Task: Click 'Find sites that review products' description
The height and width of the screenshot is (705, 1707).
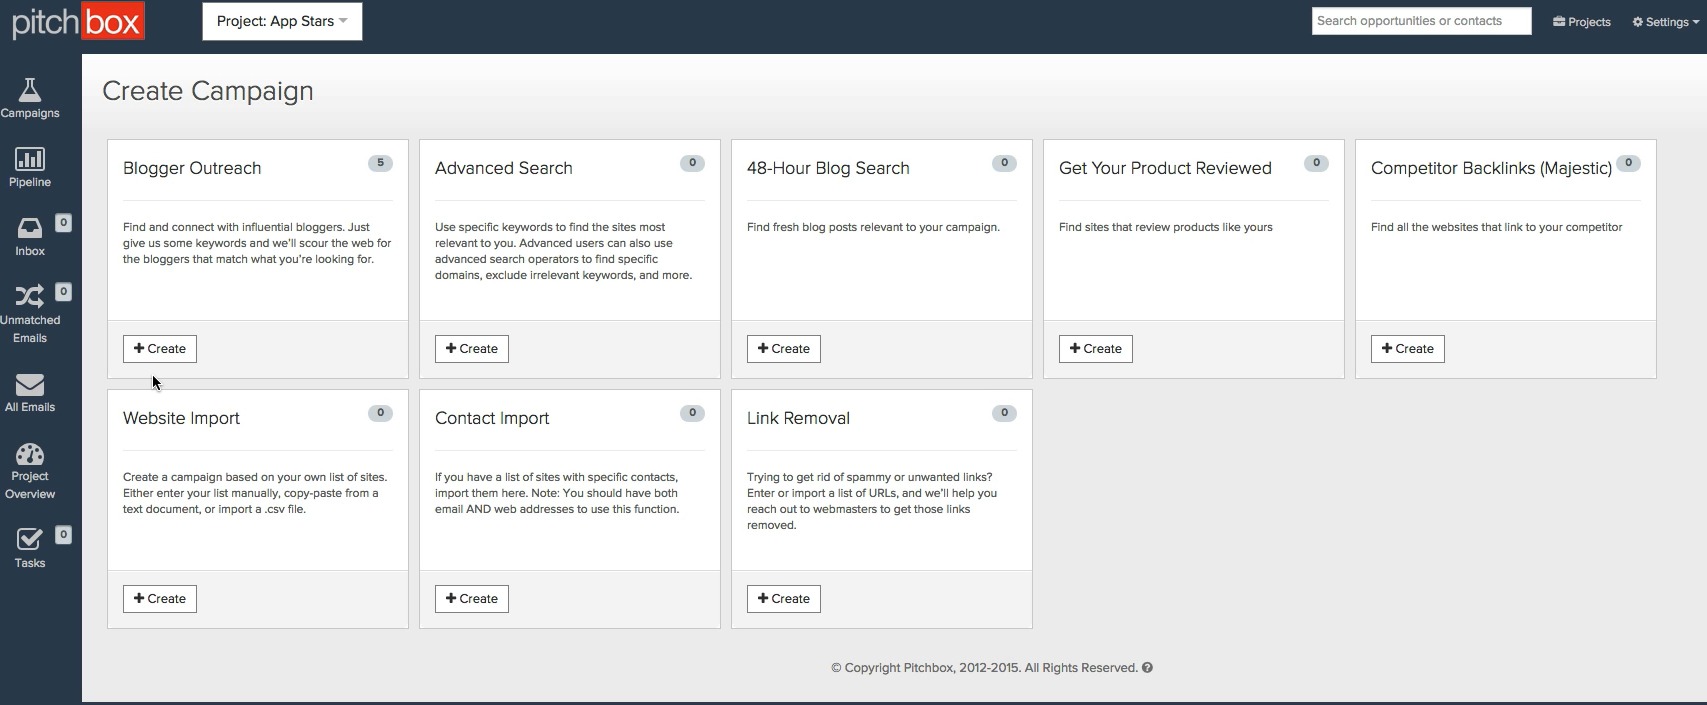Action: point(1165,227)
